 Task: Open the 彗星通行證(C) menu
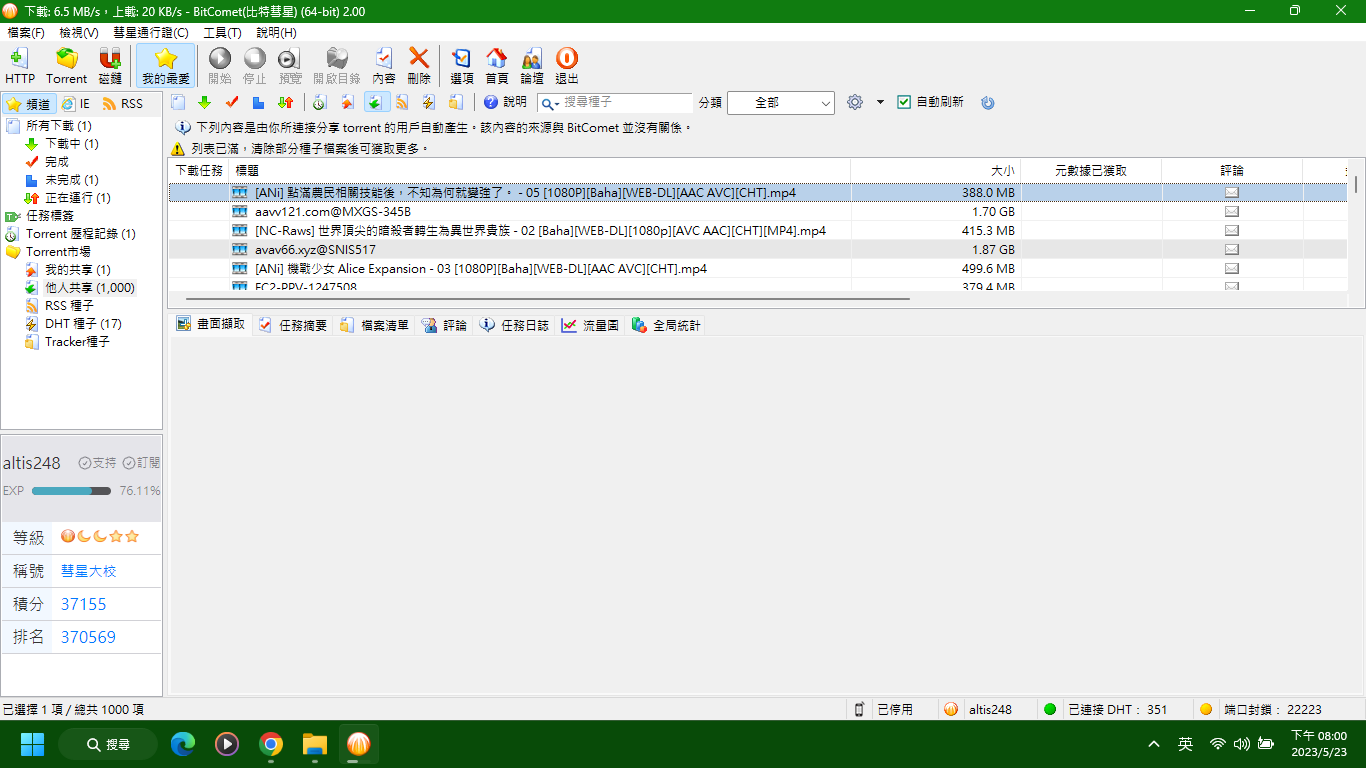pyautogui.click(x=151, y=33)
